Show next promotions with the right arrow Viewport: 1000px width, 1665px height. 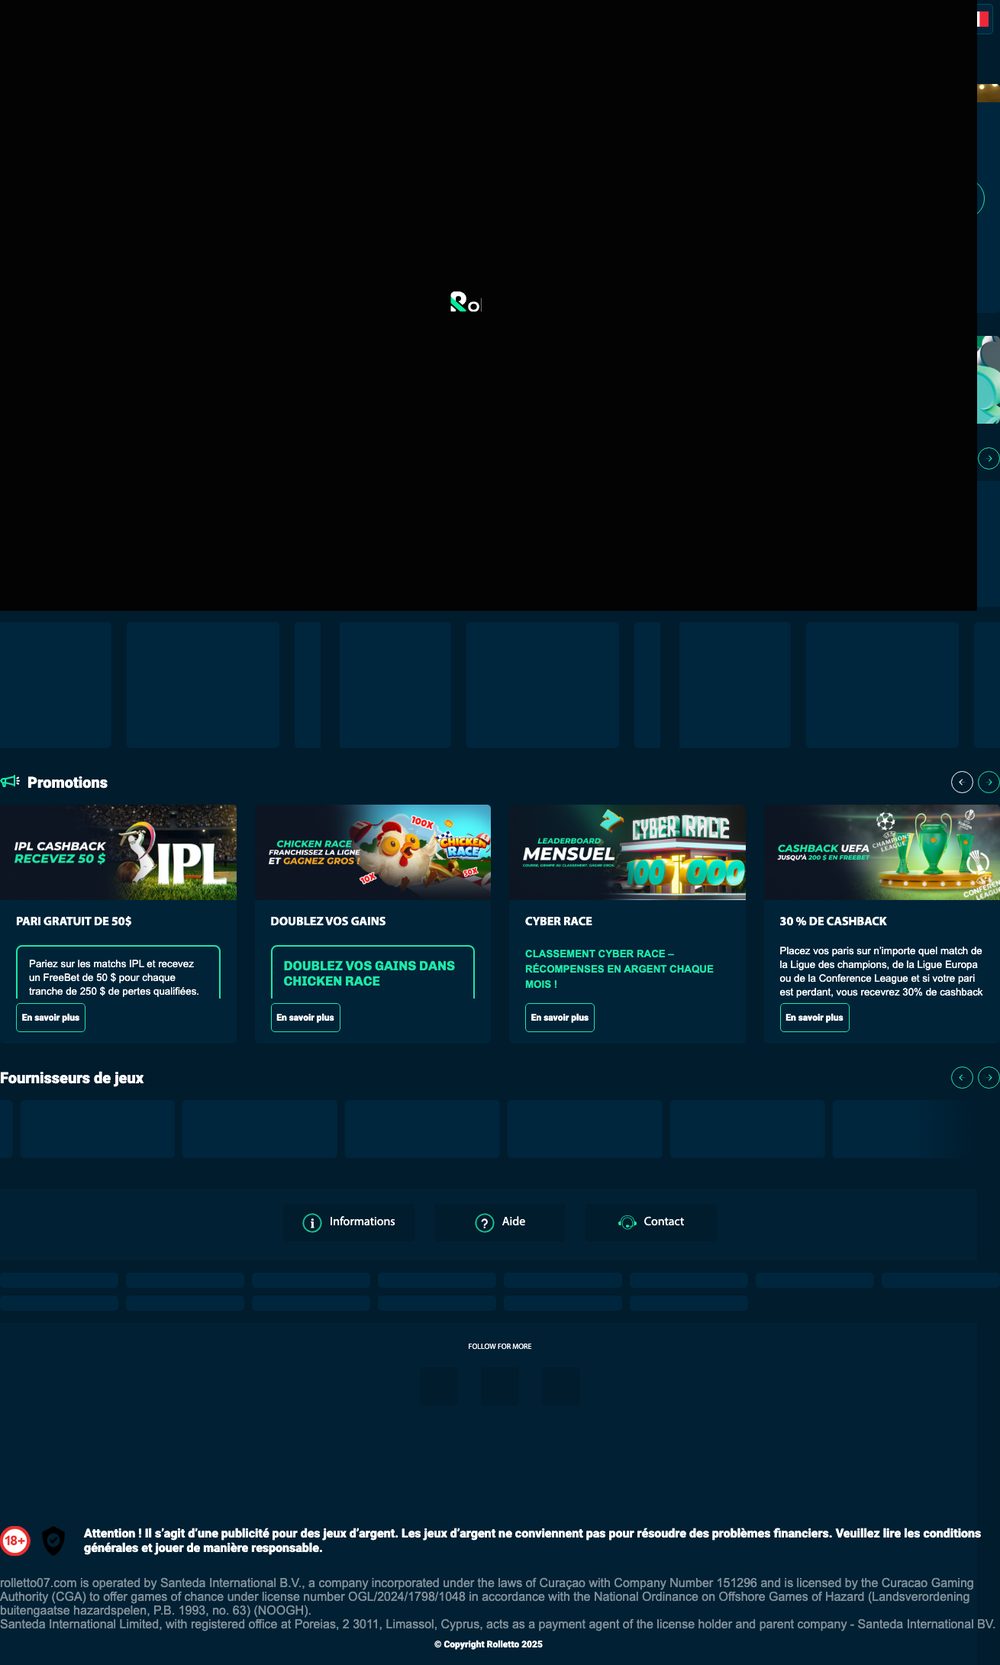tap(989, 782)
